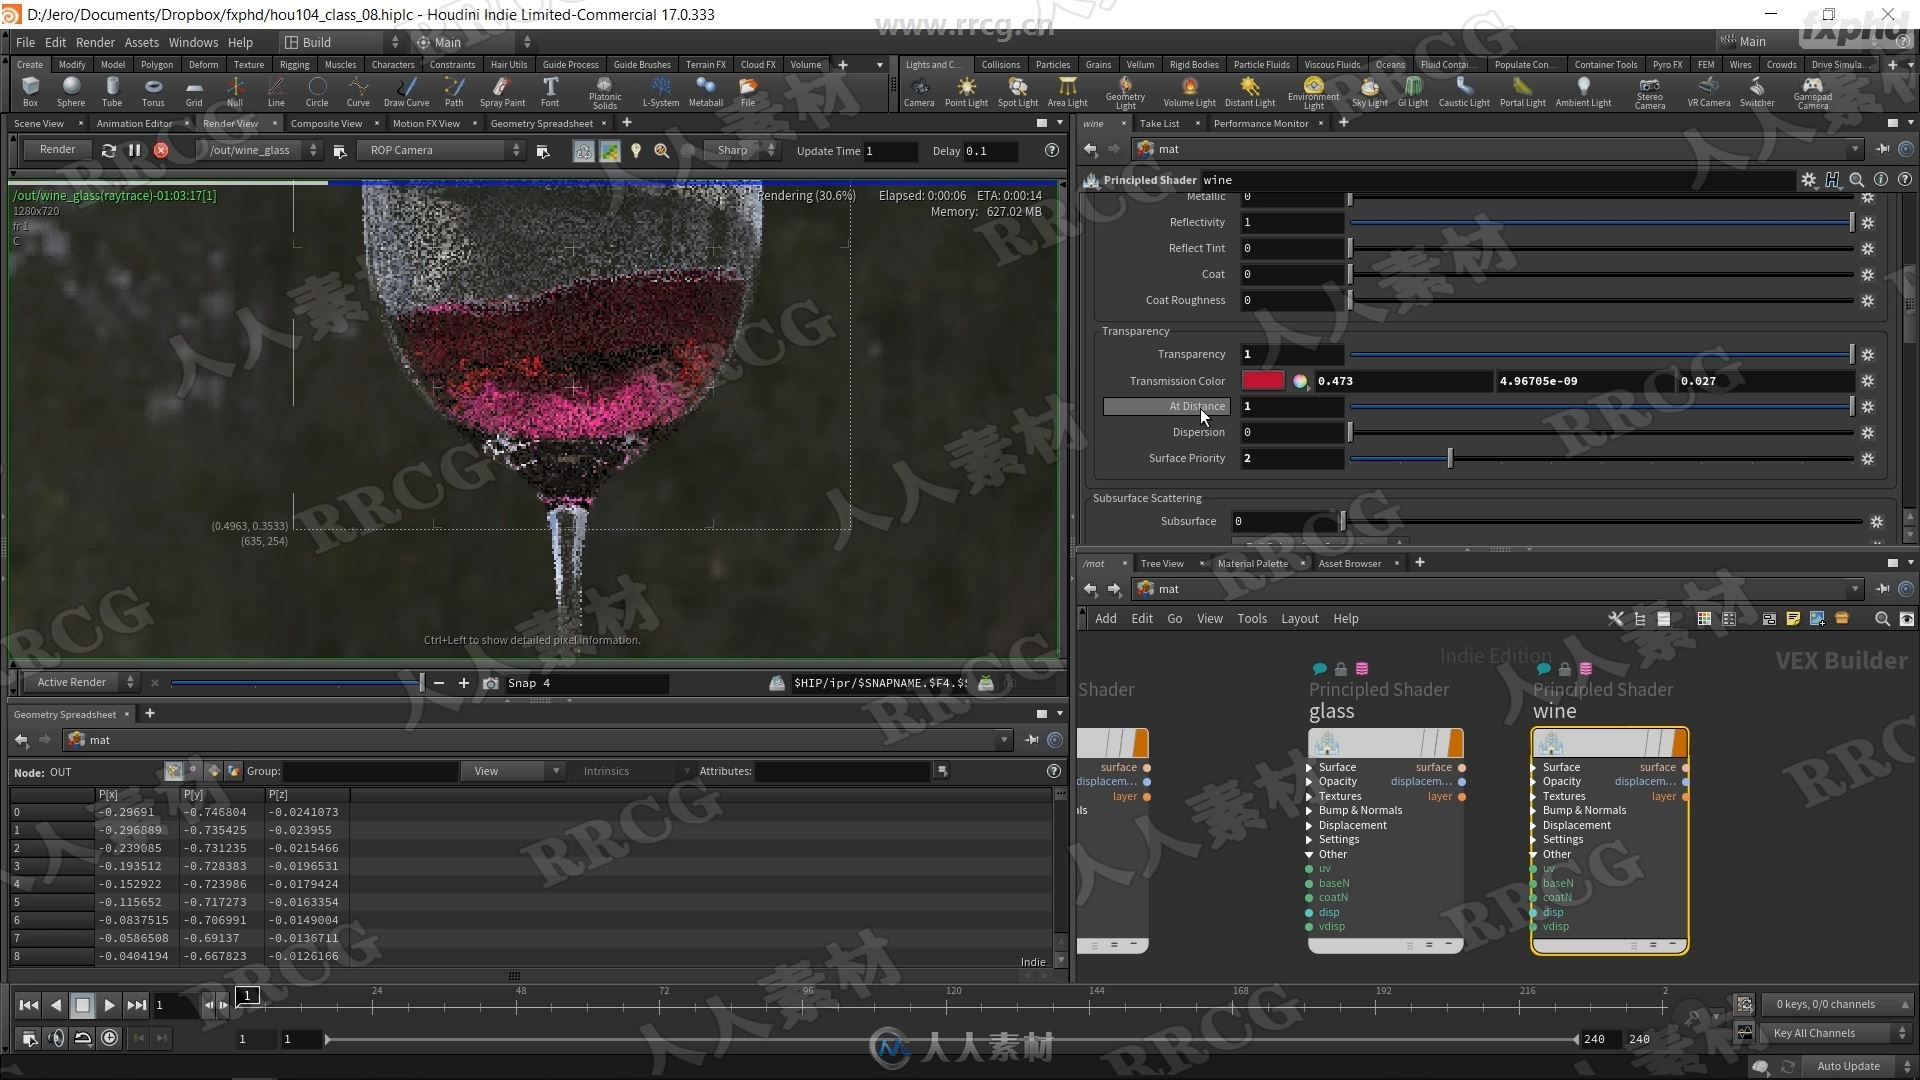Image resolution: width=1920 pixels, height=1080 pixels.
Task: Toggle the stop render button
Action: point(160,149)
